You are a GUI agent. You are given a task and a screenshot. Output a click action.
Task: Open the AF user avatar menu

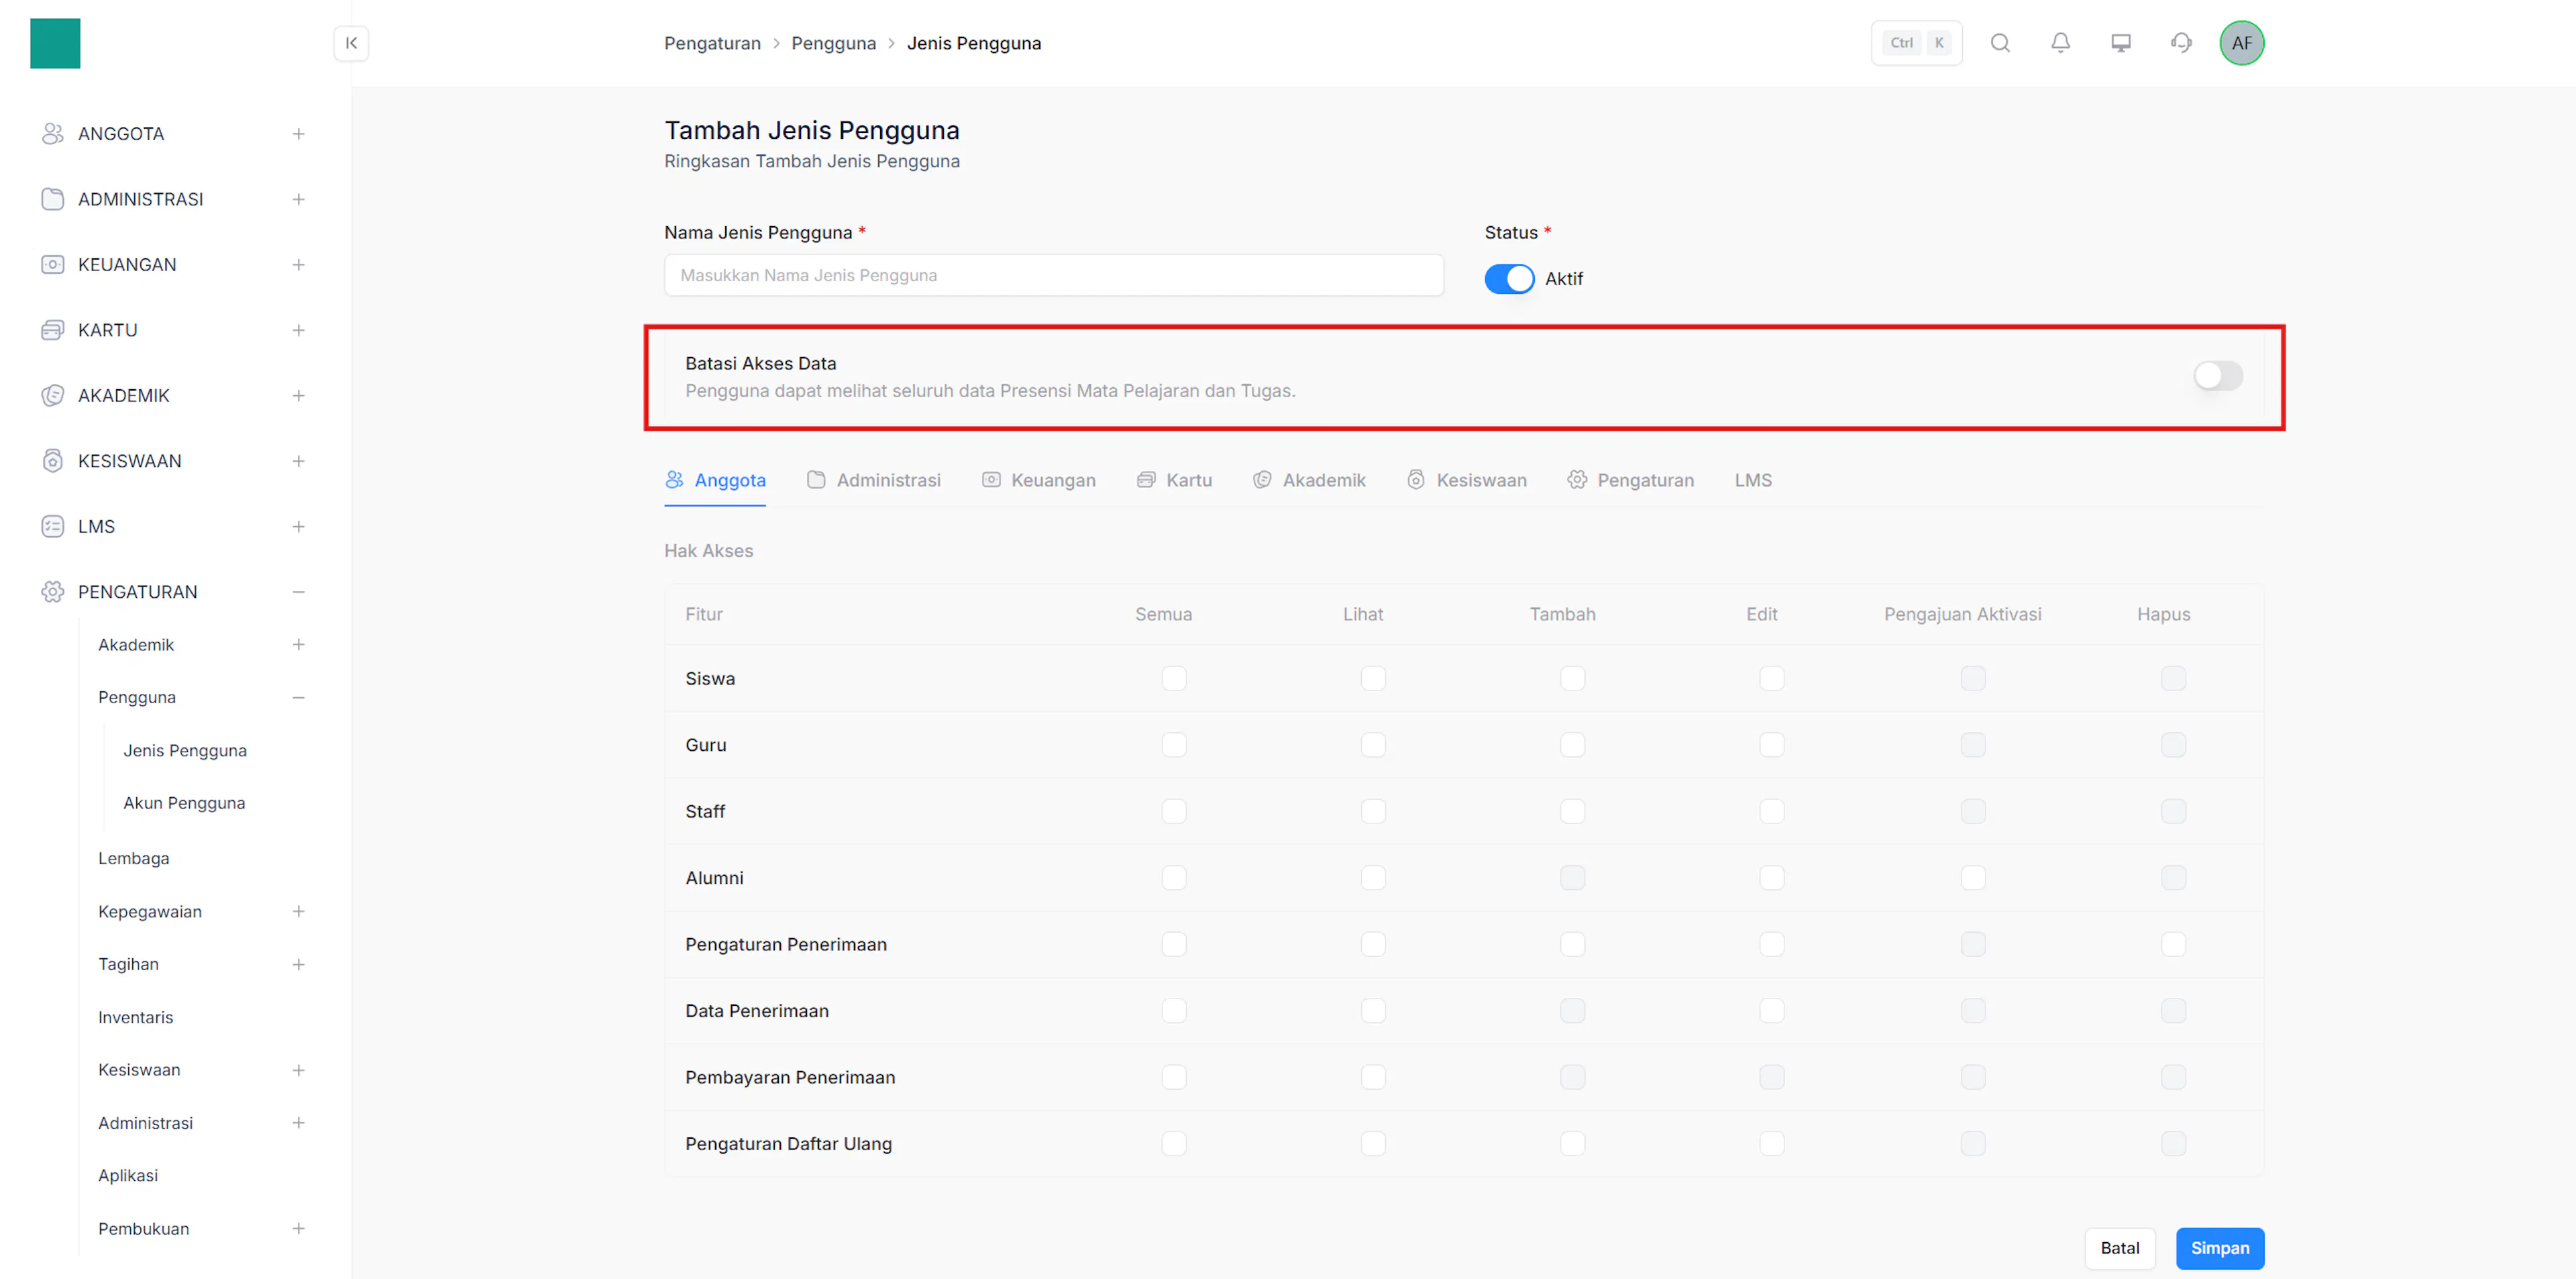click(2241, 43)
